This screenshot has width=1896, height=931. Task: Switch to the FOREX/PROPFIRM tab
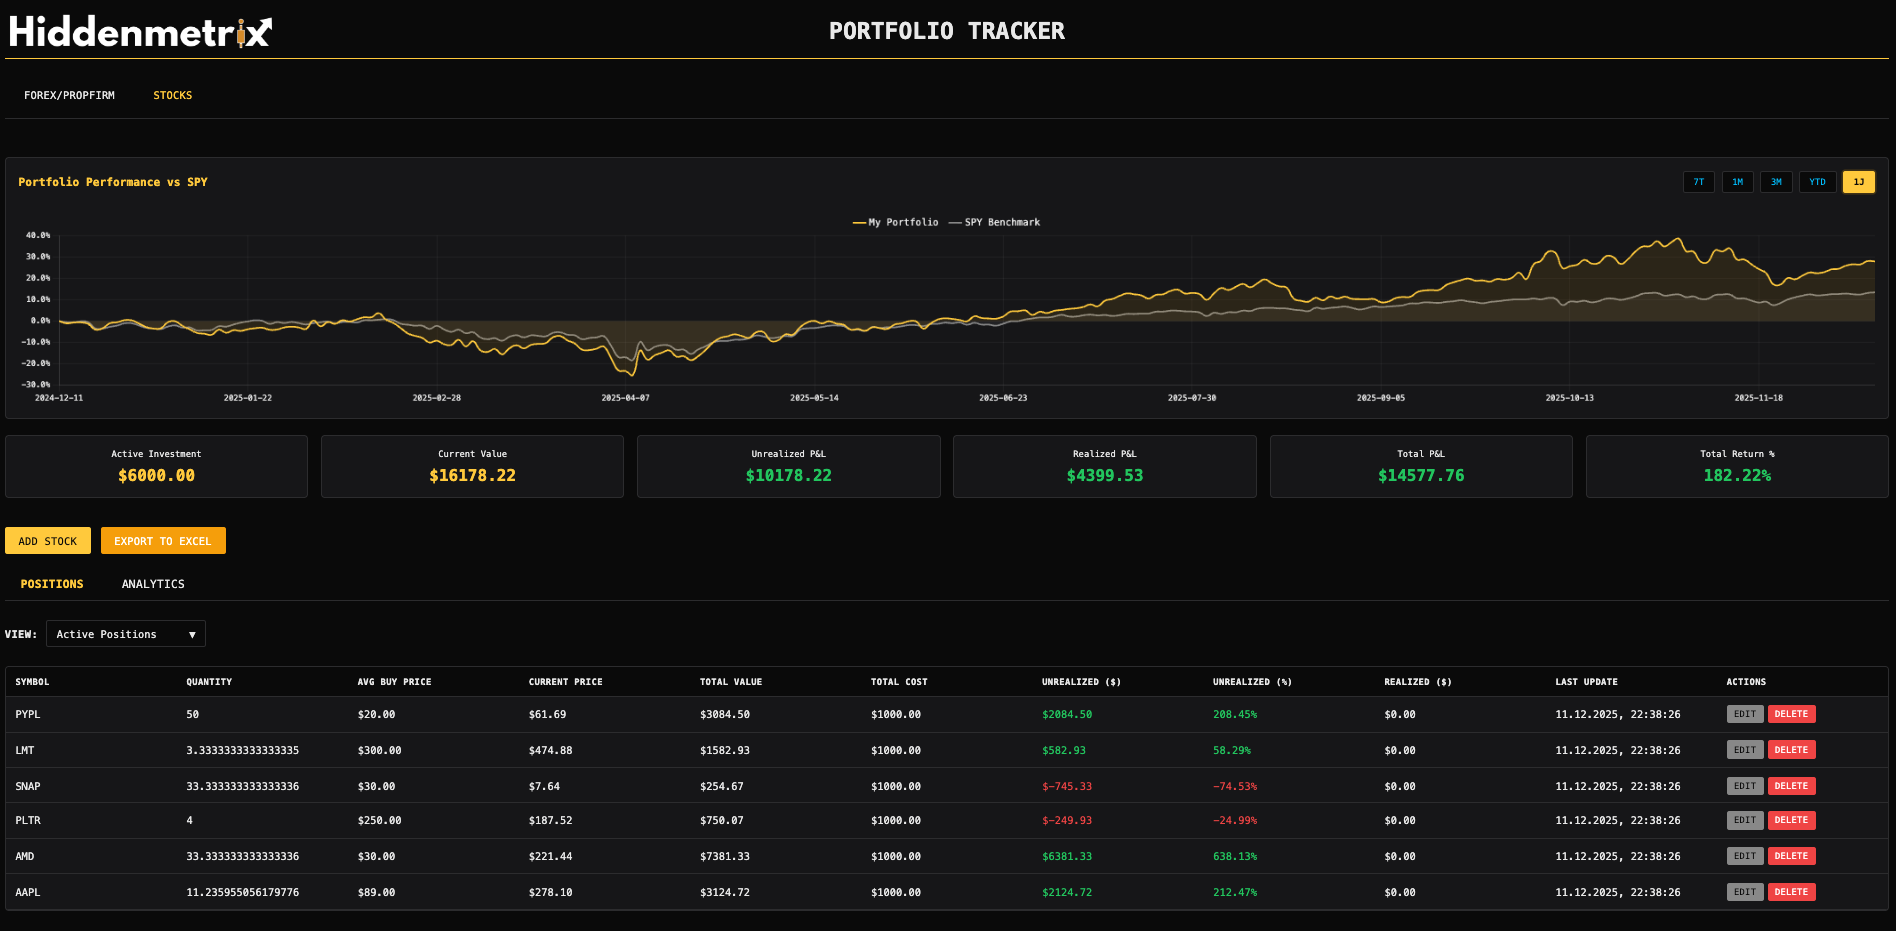[69, 95]
